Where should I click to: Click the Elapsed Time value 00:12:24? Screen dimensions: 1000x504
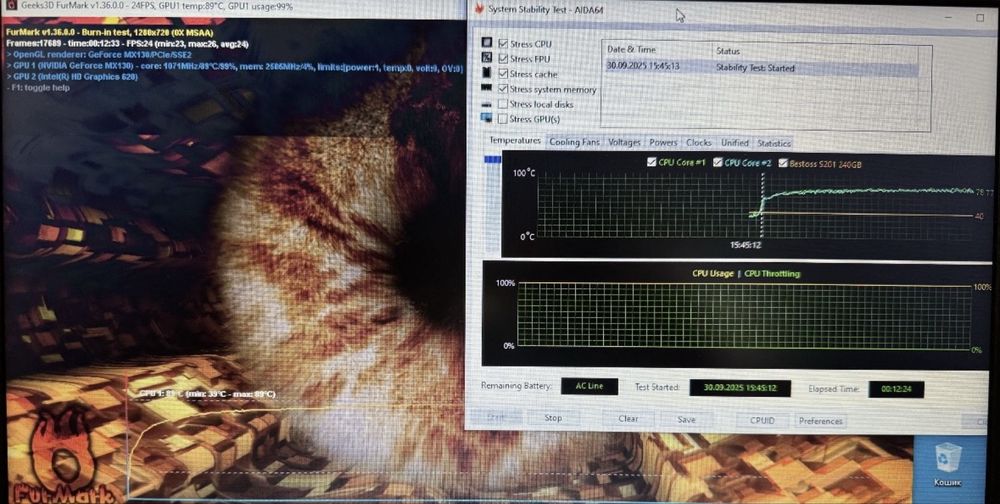(896, 389)
